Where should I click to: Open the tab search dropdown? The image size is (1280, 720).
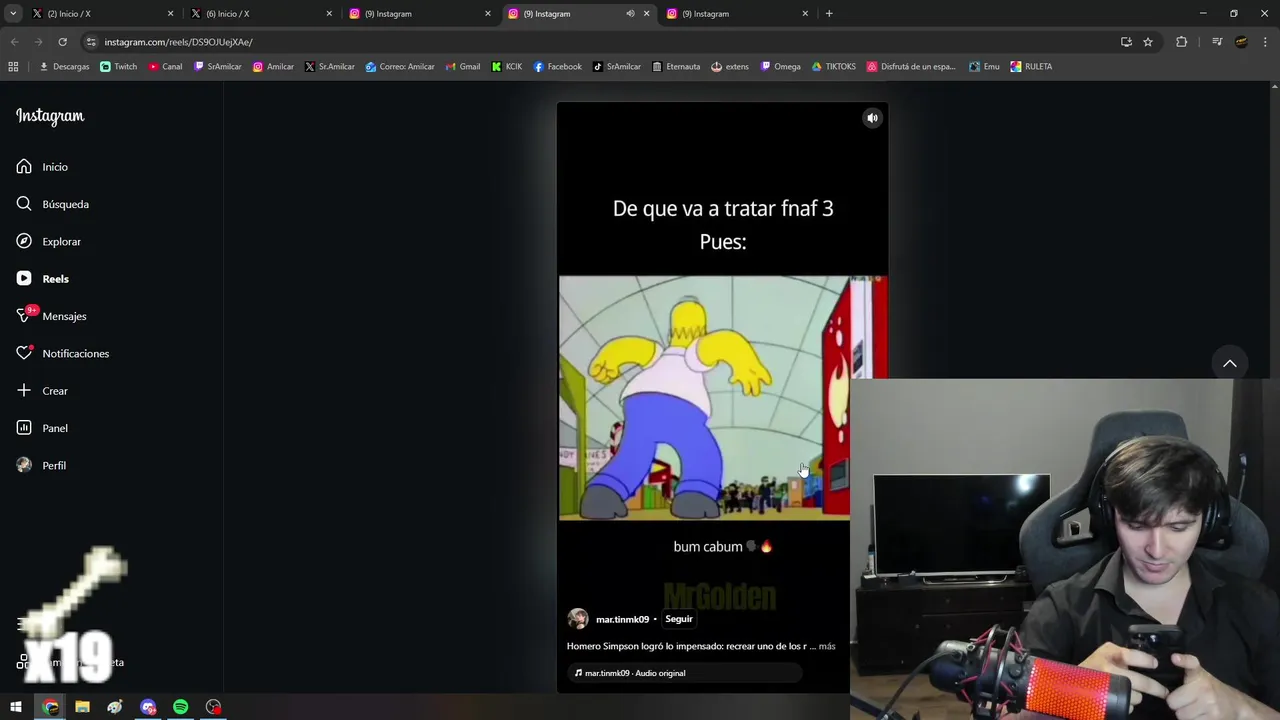pos(13,14)
